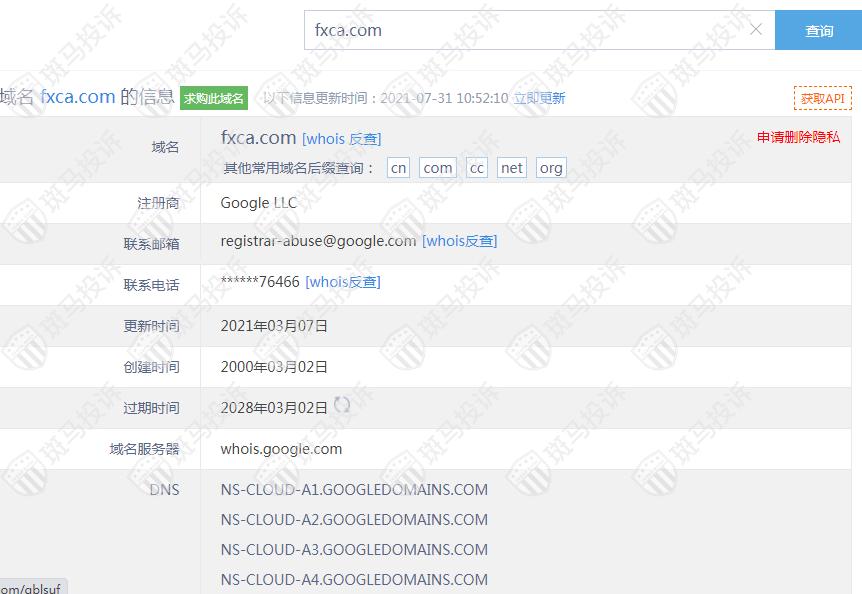Click the 立即更新 link

(539, 98)
